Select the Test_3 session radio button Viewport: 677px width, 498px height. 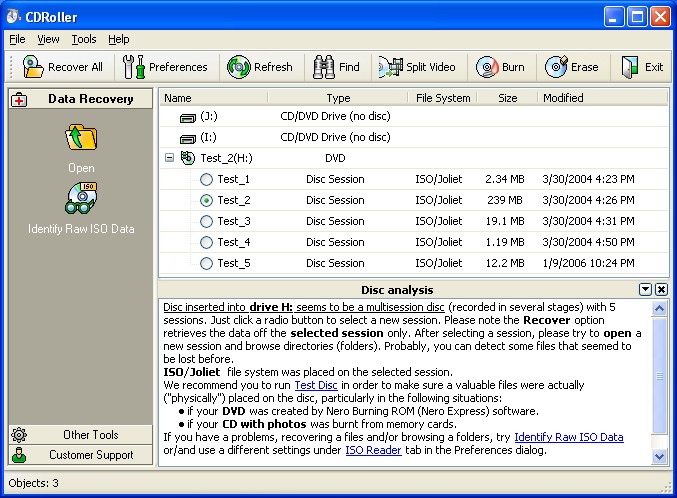click(x=207, y=221)
